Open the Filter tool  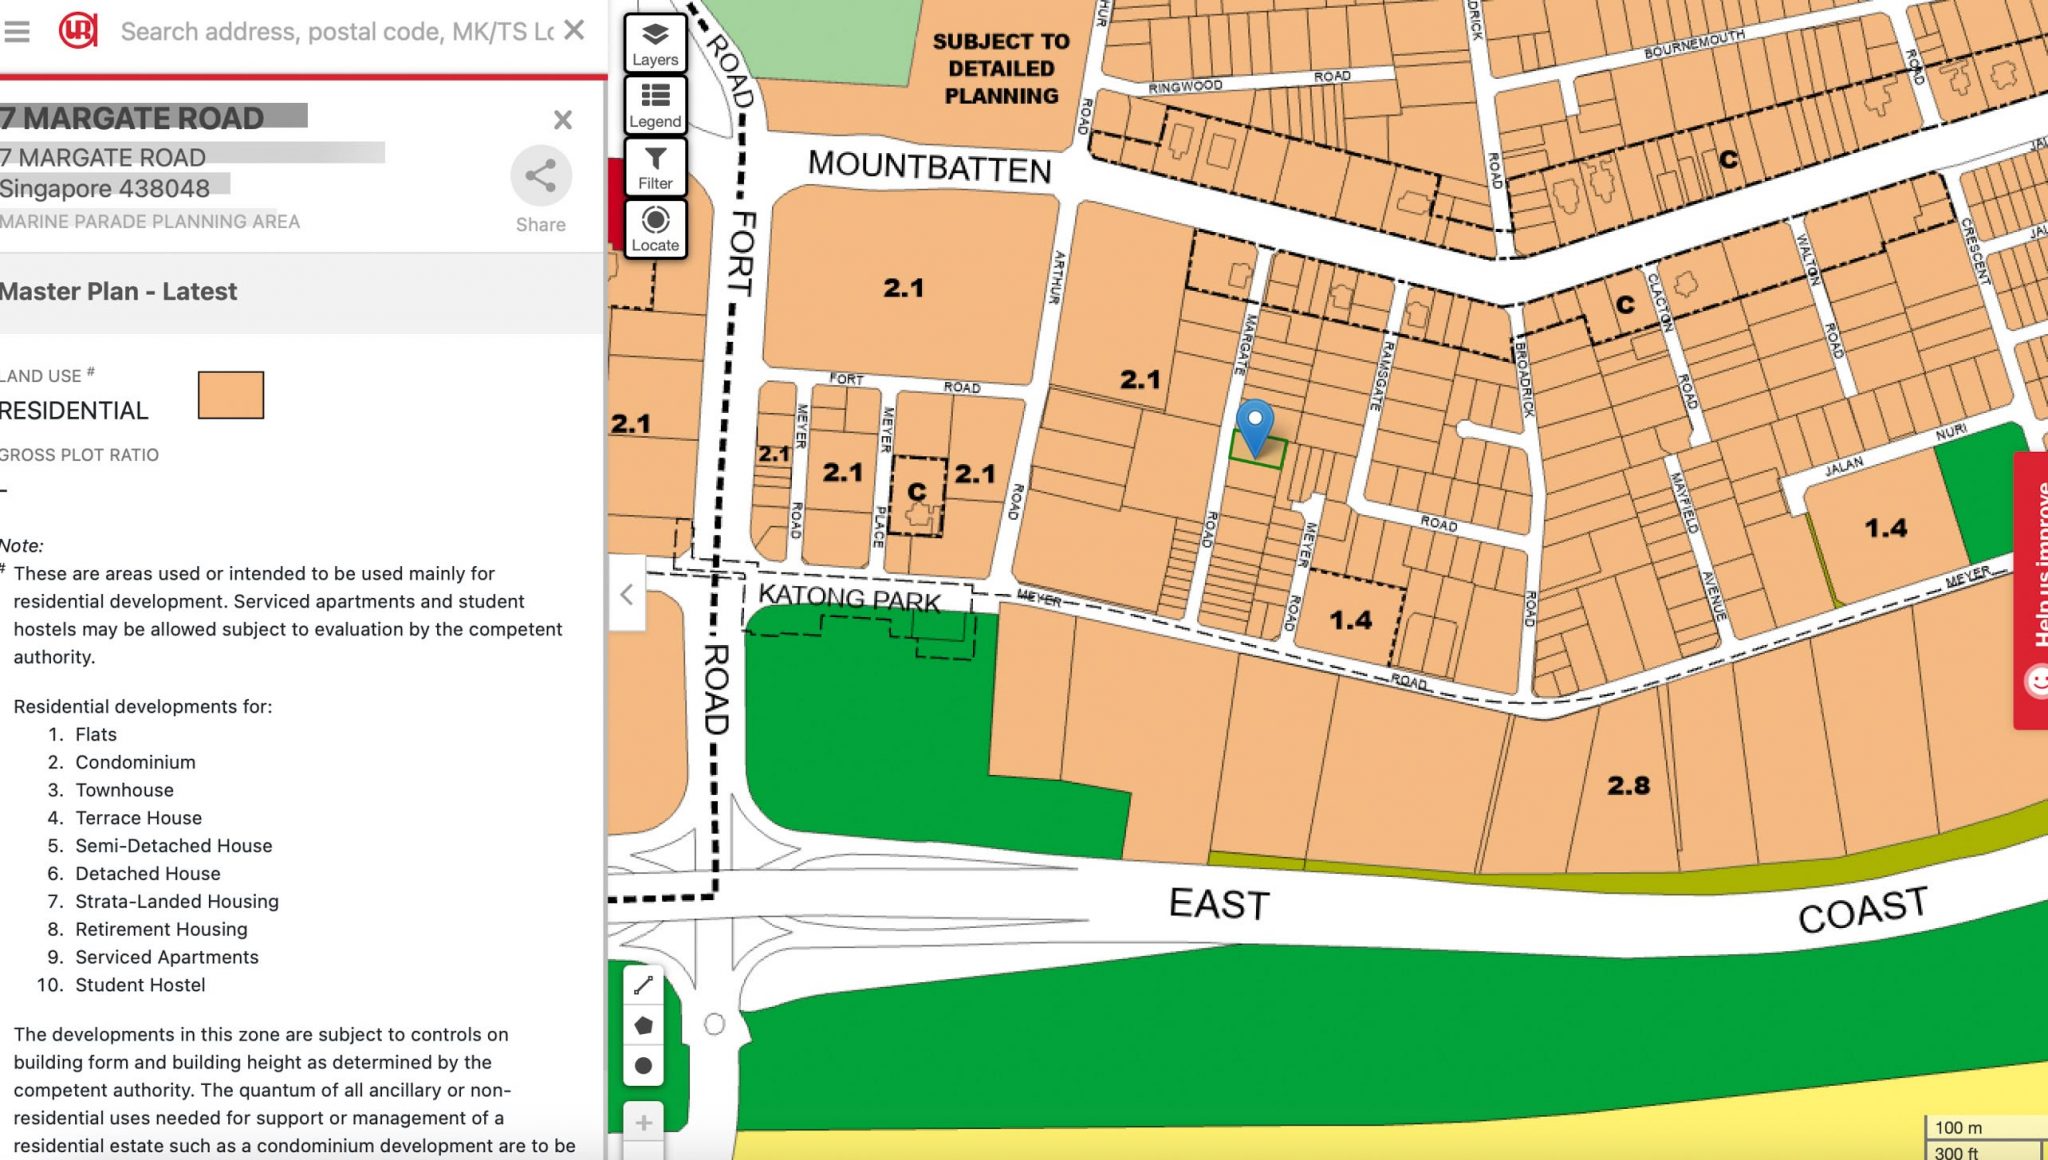[x=655, y=167]
